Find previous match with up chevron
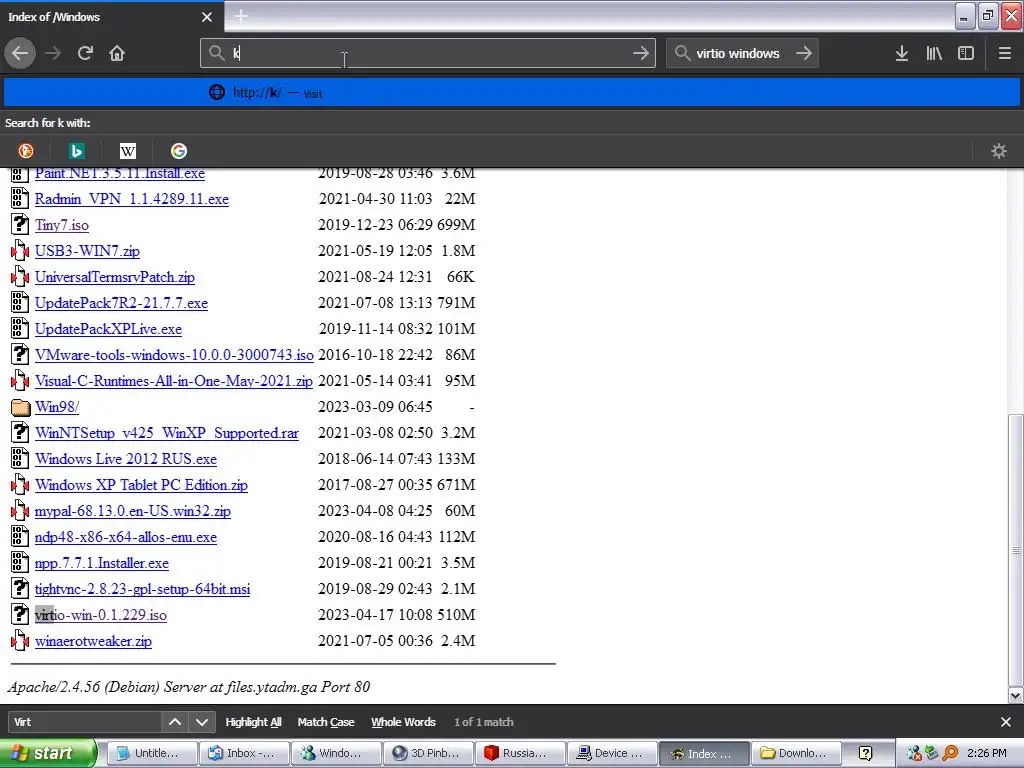This screenshot has height=768, width=1024. [x=175, y=722]
